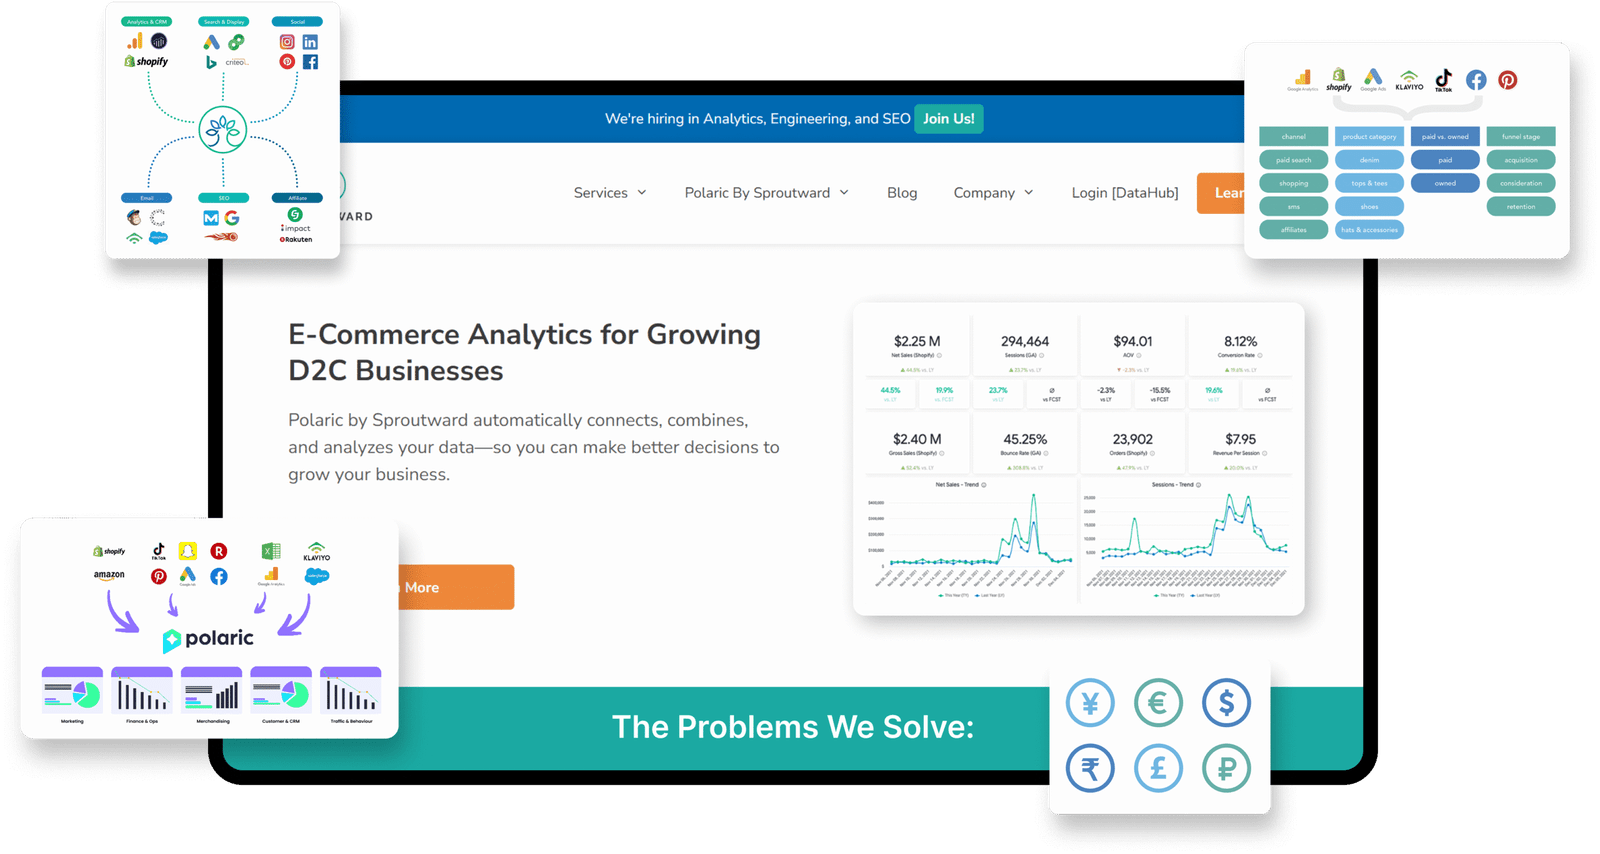Screen dimensions: 1600x854
Task: Click the red Rakuten R icon in Polaric card
Action: coord(219,551)
